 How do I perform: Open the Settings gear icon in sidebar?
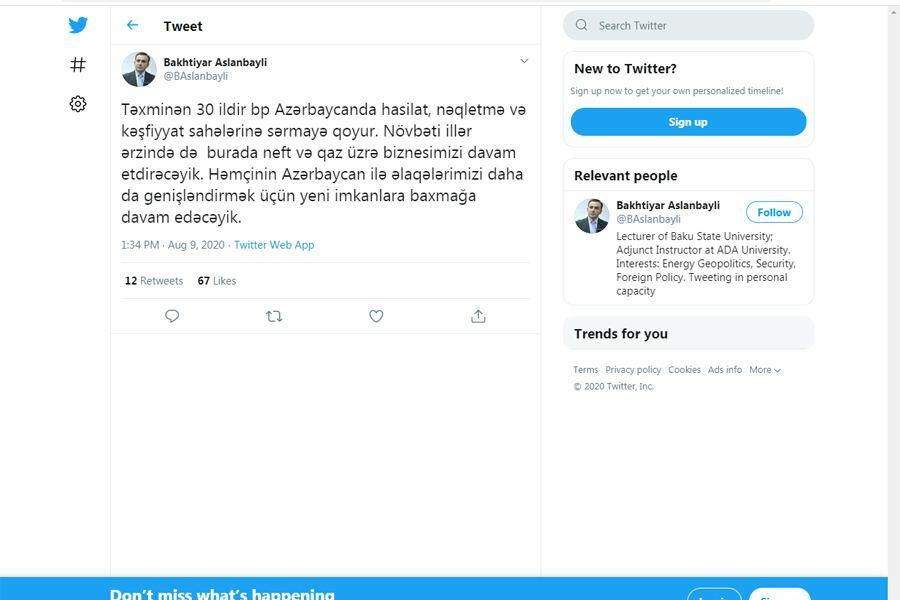coord(78,104)
